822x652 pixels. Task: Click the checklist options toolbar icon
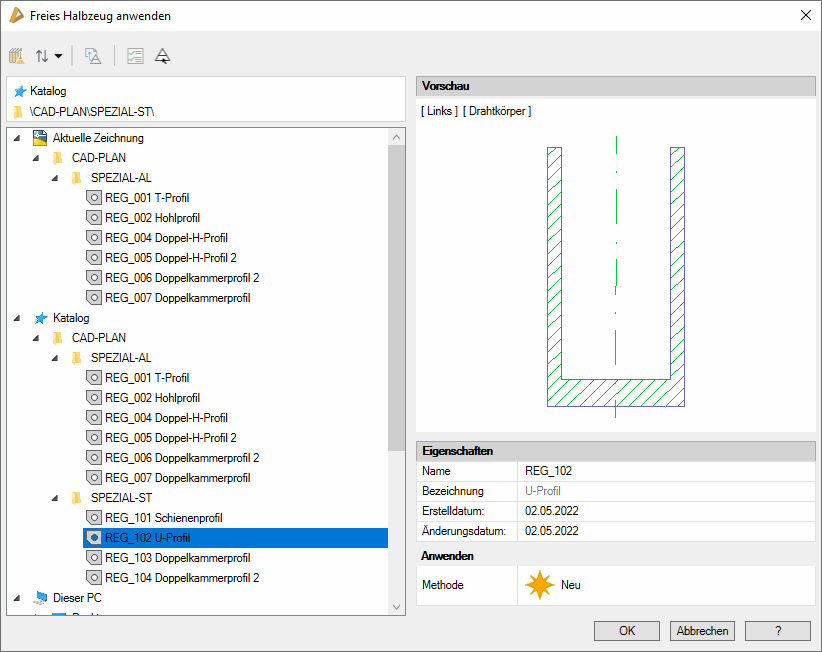(x=136, y=56)
